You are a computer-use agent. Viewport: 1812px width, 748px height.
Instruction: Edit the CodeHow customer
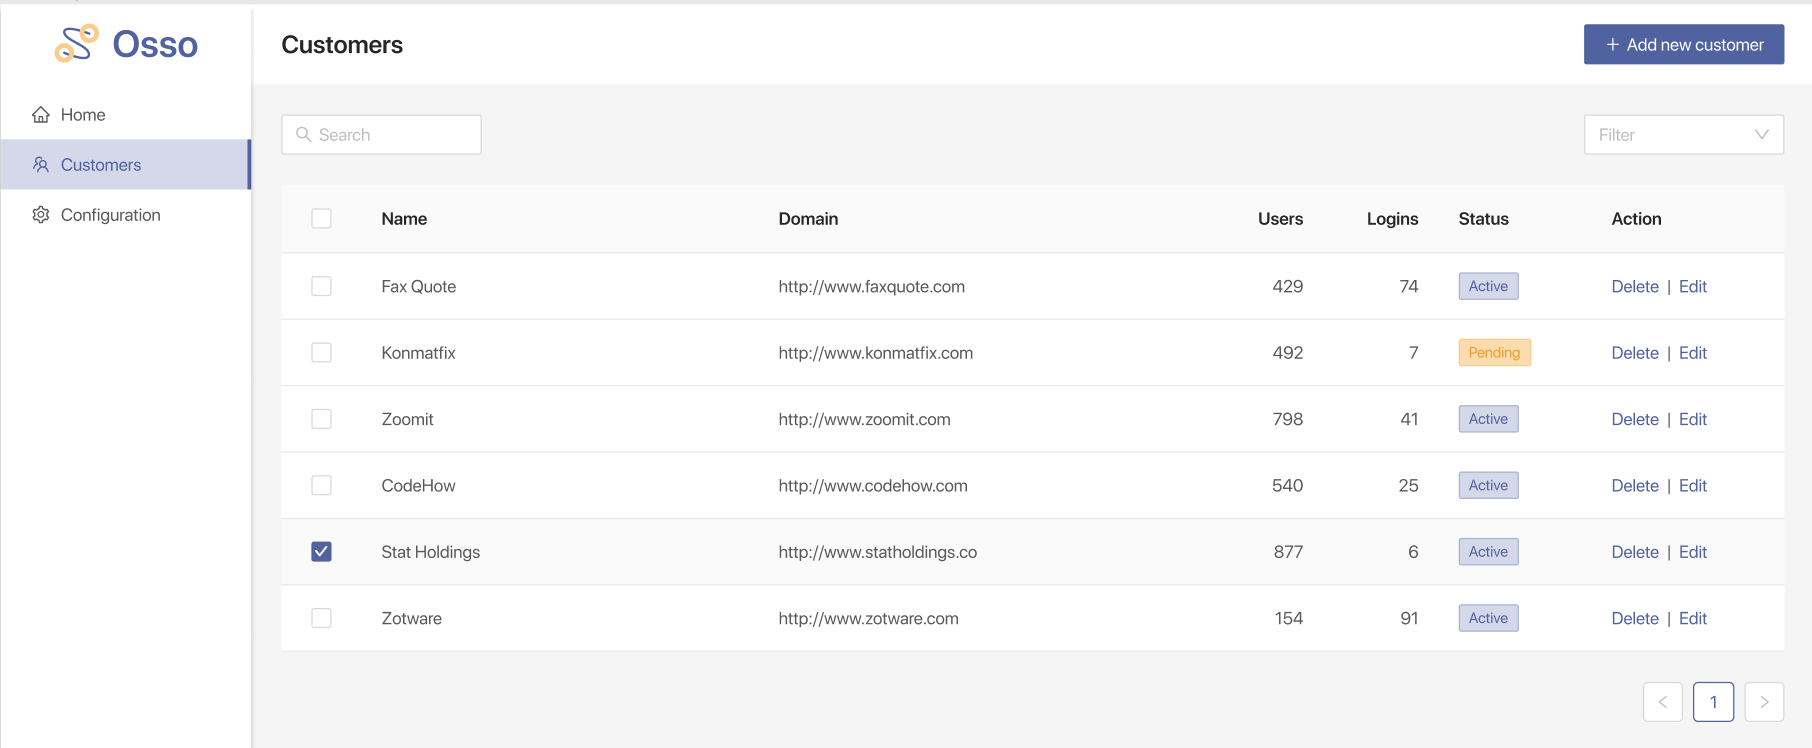pos(1692,486)
